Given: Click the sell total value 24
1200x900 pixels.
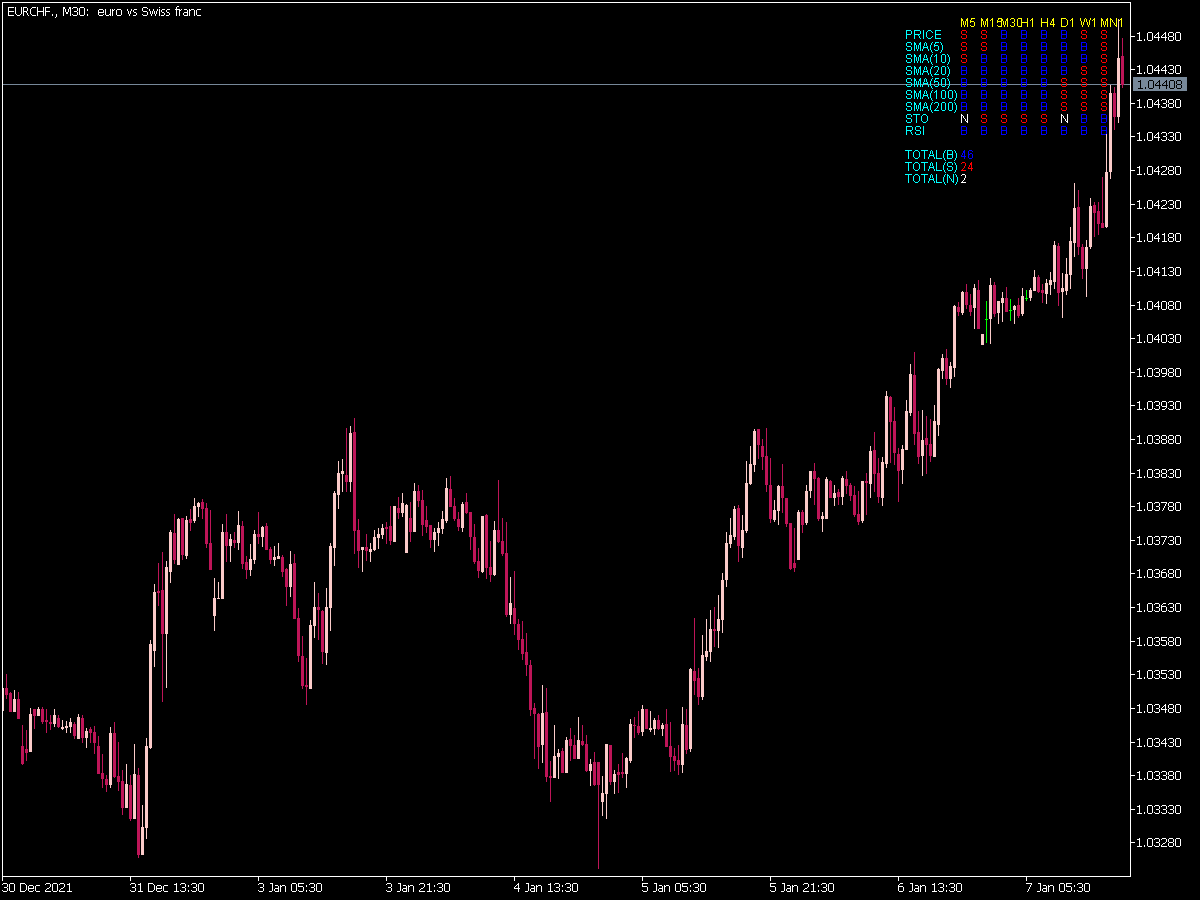Looking at the screenshot, I should pyautogui.click(x=967, y=167).
